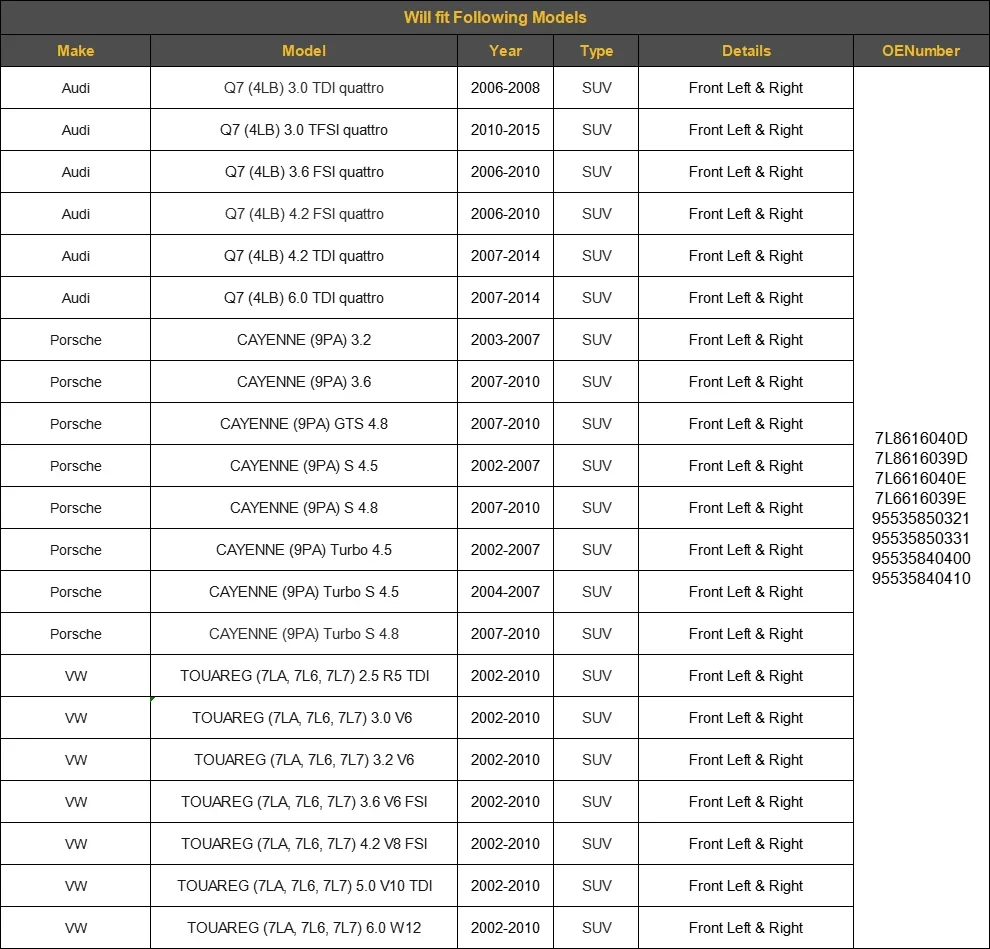Click VW make in TOUAREG 6.0 W12 row
The width and height of the screenshot is (990, 949).
click(x=76, y=928)
